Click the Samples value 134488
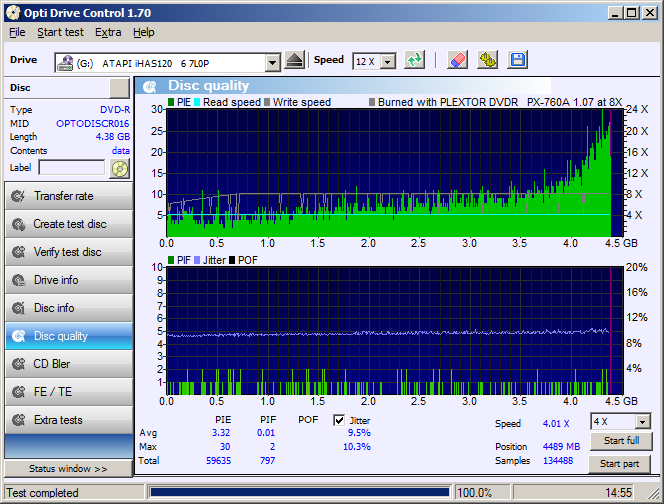Screen dimensions: 664x504 click(558, 460)
